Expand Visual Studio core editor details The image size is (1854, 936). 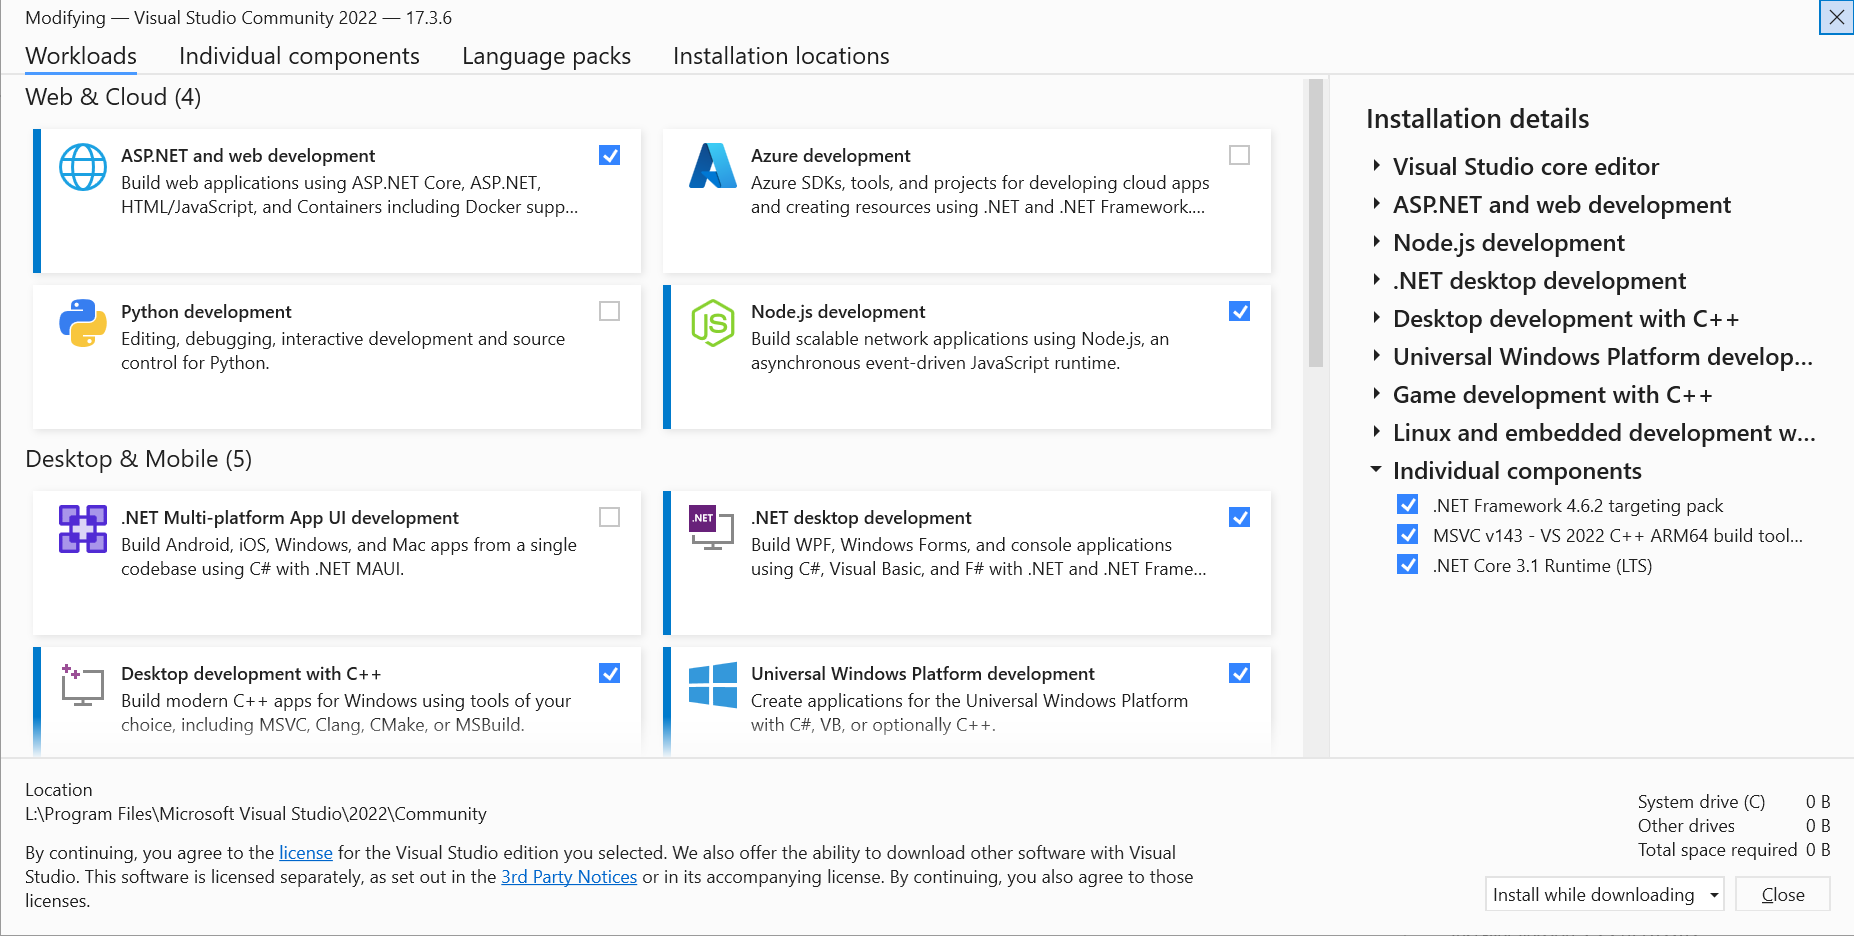(1377, 166)
